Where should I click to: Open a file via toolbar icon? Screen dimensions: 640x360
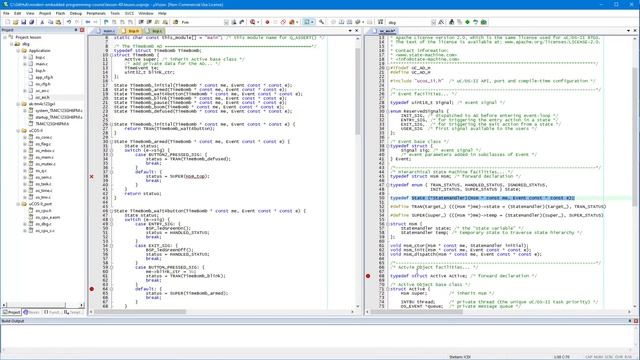tap(16, 22)
